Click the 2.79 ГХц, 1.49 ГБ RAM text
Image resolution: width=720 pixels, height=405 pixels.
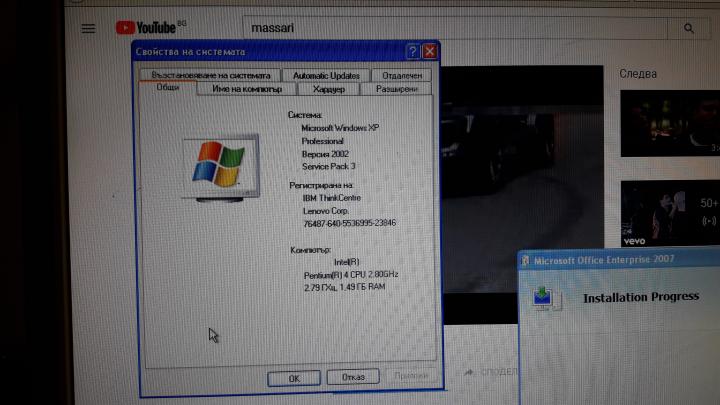344,287
